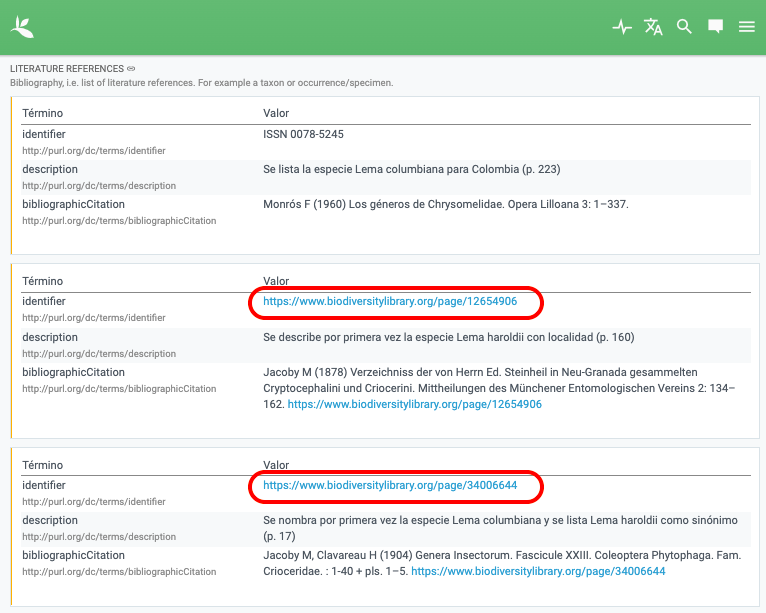Click the Lema haroldii description text

[448, 338]
